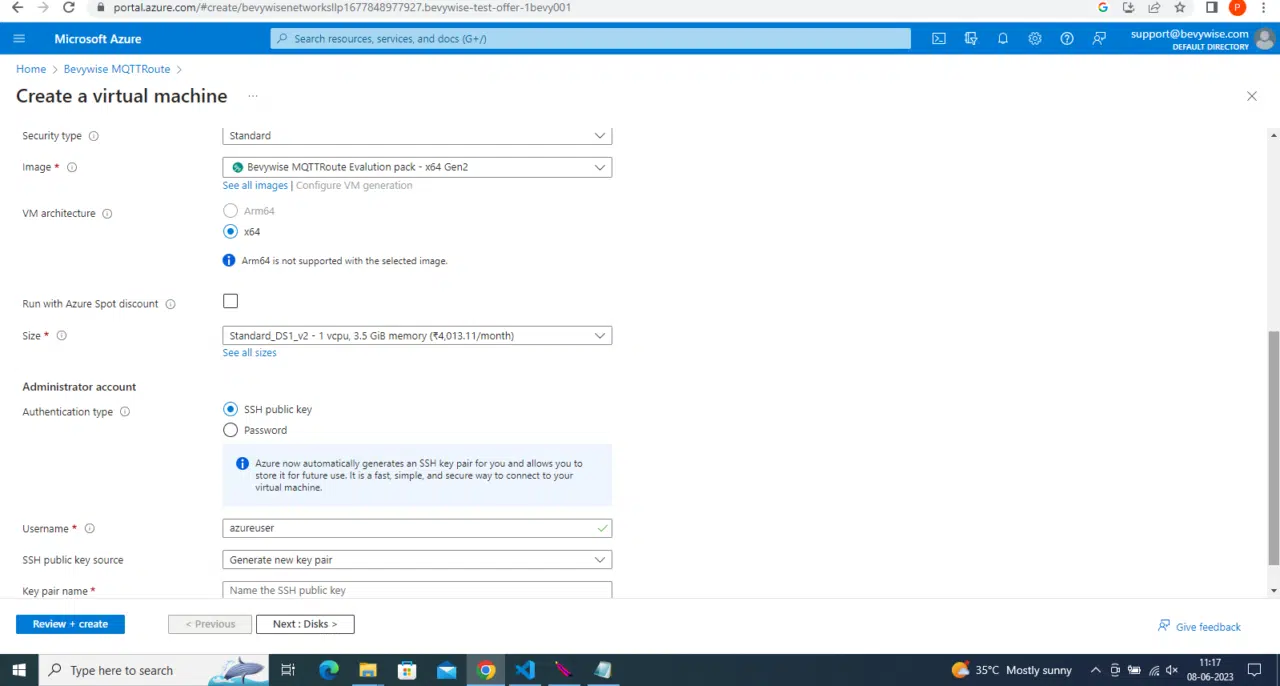Open the Help question mark

point(1067,39)
